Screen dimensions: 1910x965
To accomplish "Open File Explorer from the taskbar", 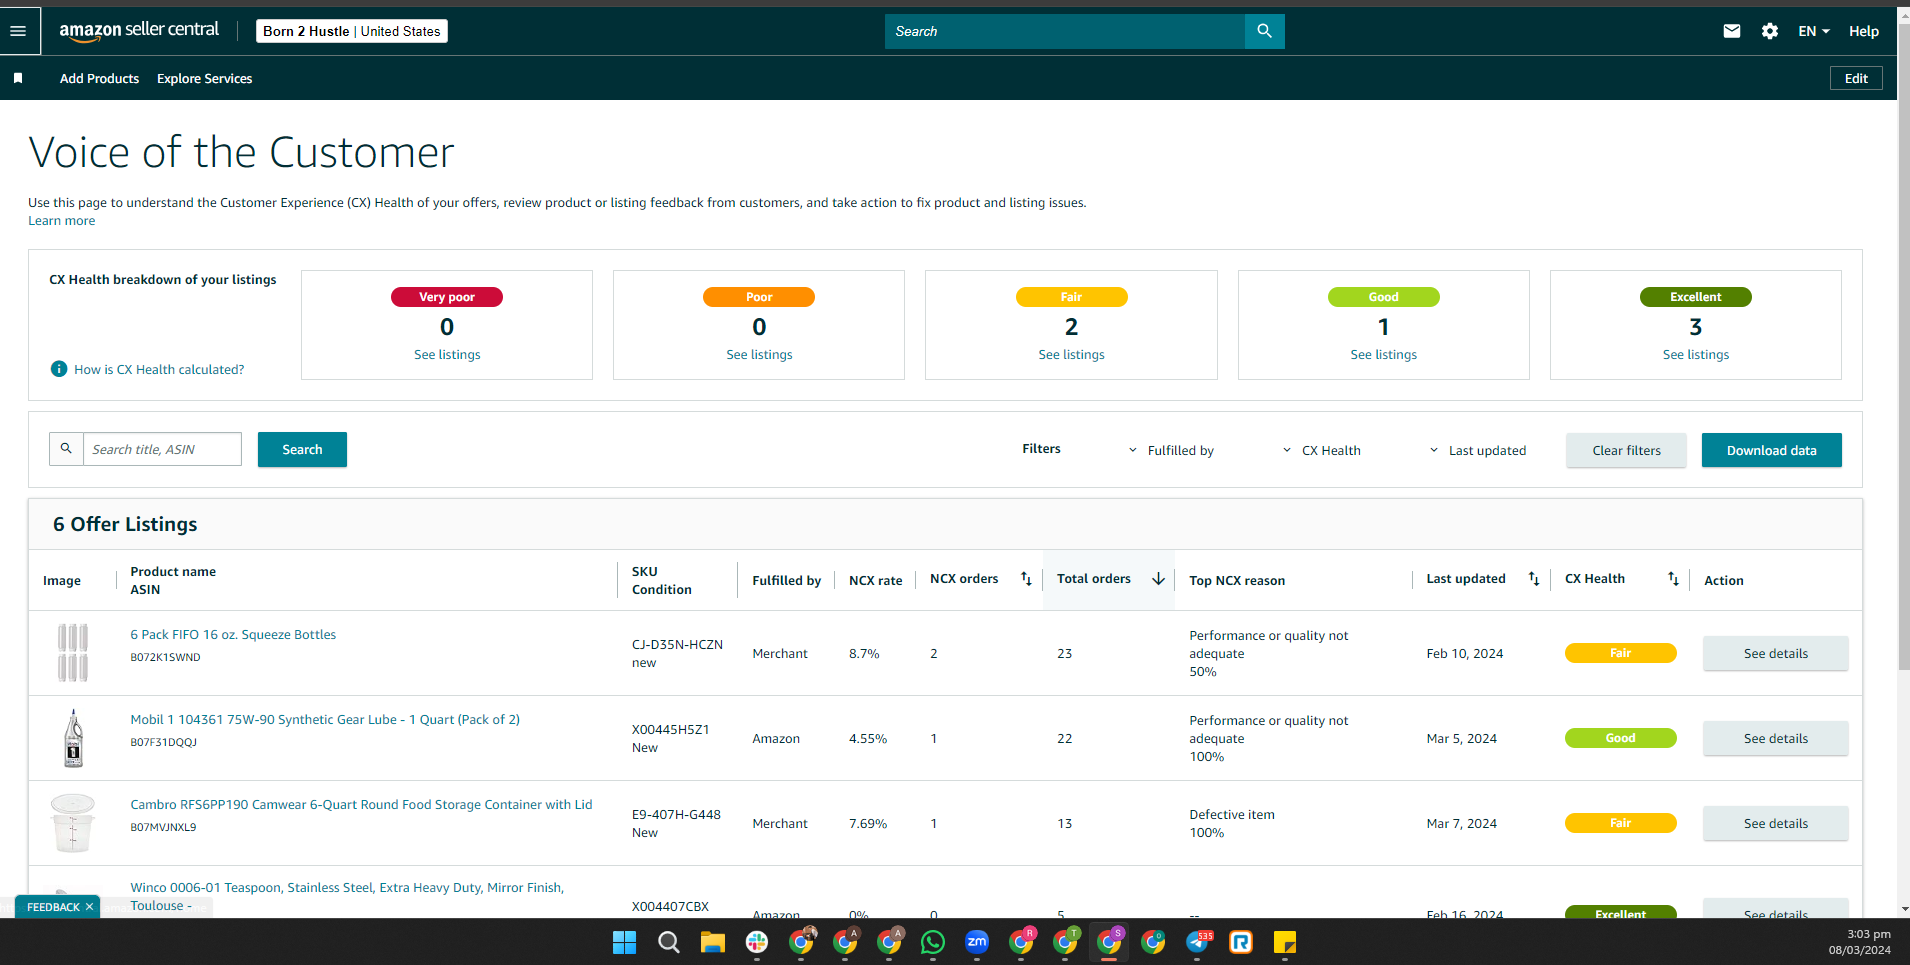I will (713, 942).
